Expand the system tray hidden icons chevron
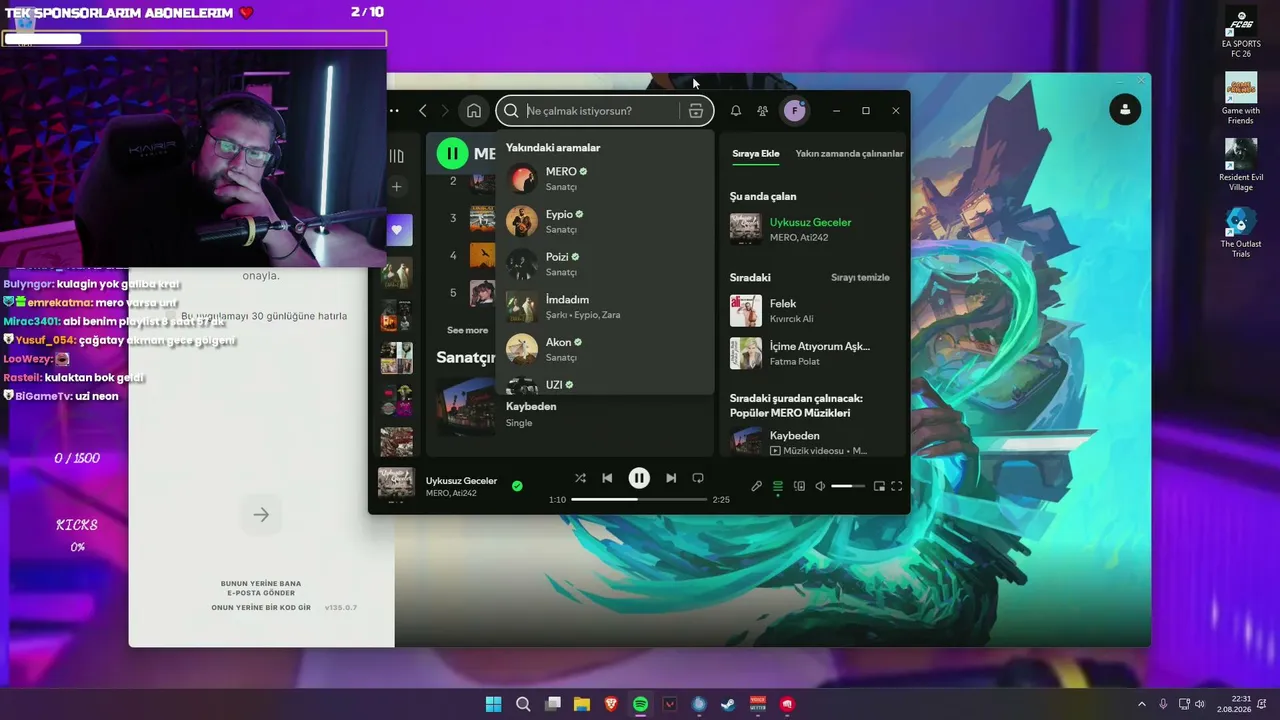Viewport: 1280px width, 720px height. click(x=1142, y=704)
